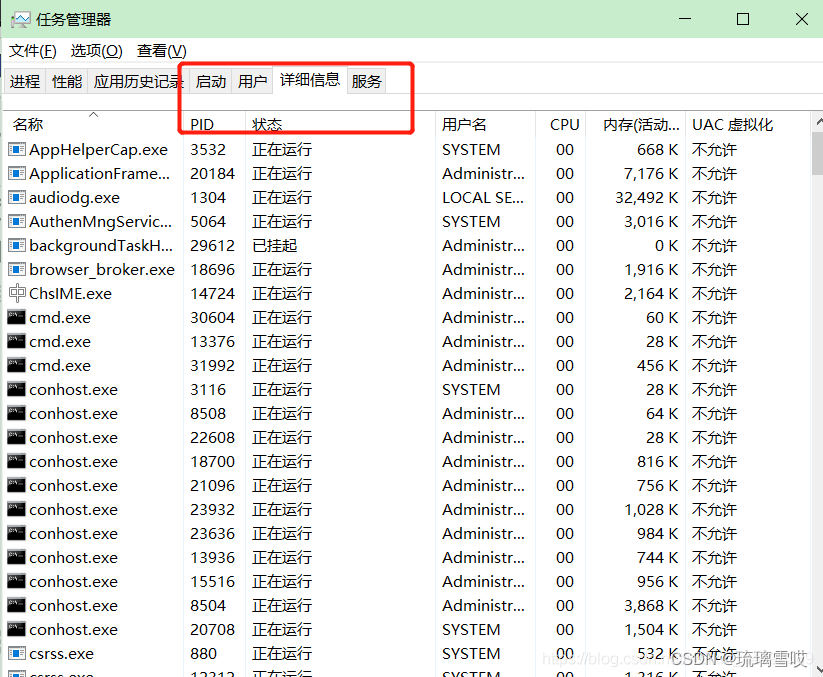Sort by the 名称 column header
This screenshot has height=677, width=823.
tap(94, 124)
